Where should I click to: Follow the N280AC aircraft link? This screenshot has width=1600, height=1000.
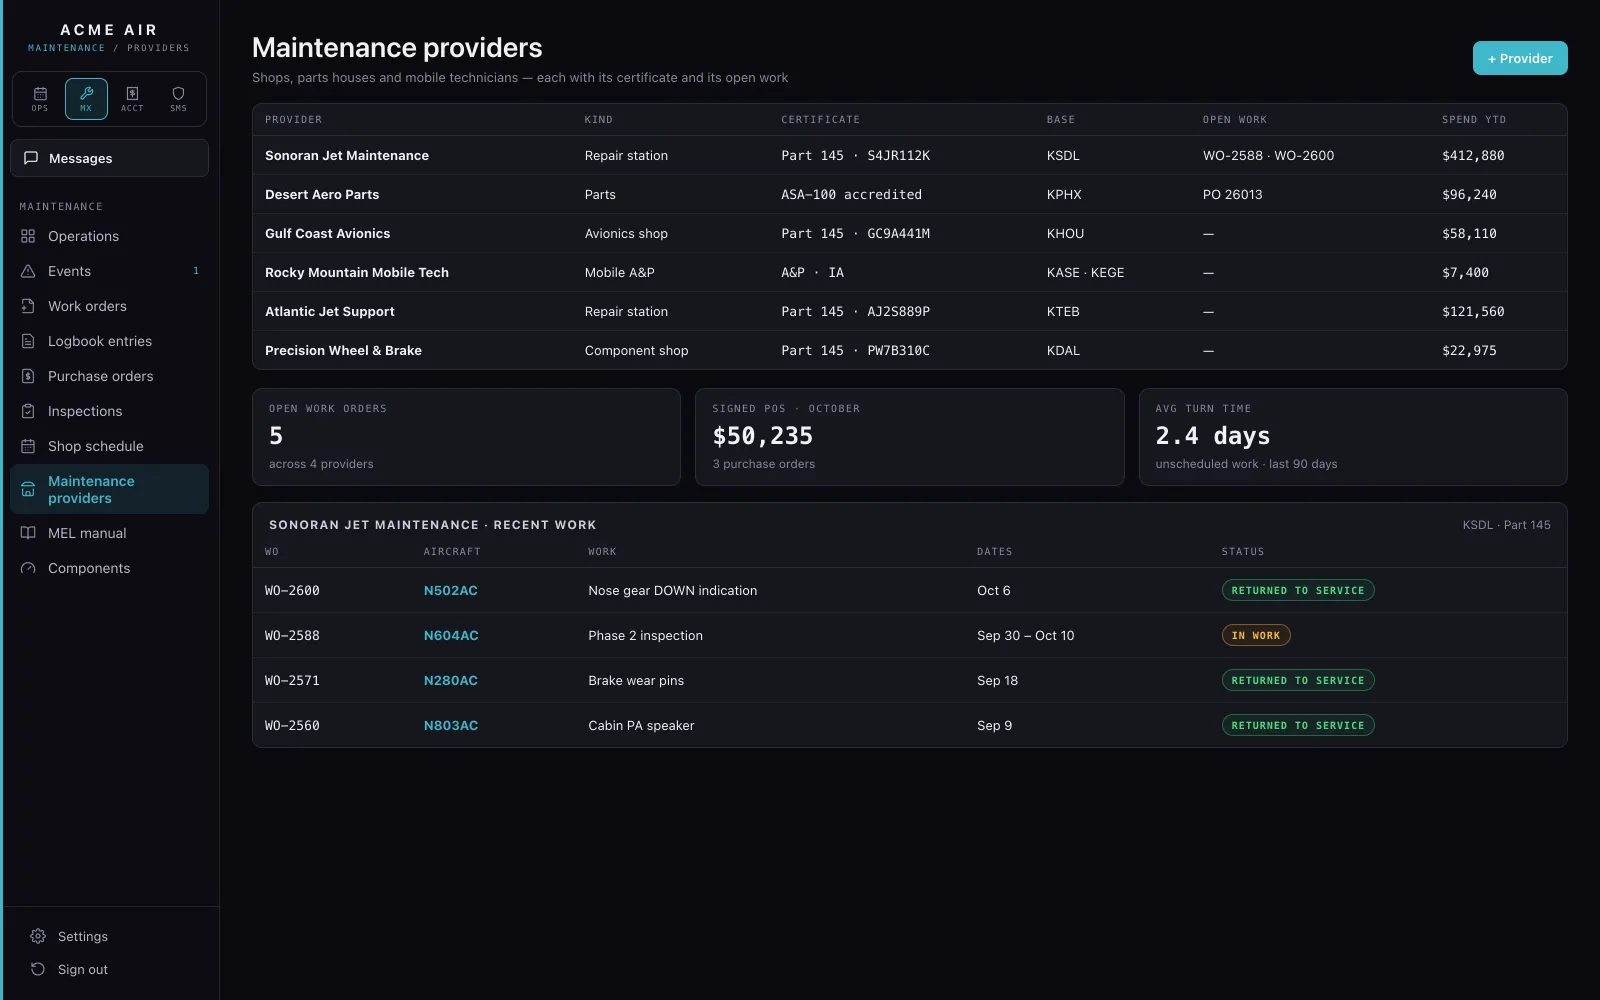coord(451,680)
